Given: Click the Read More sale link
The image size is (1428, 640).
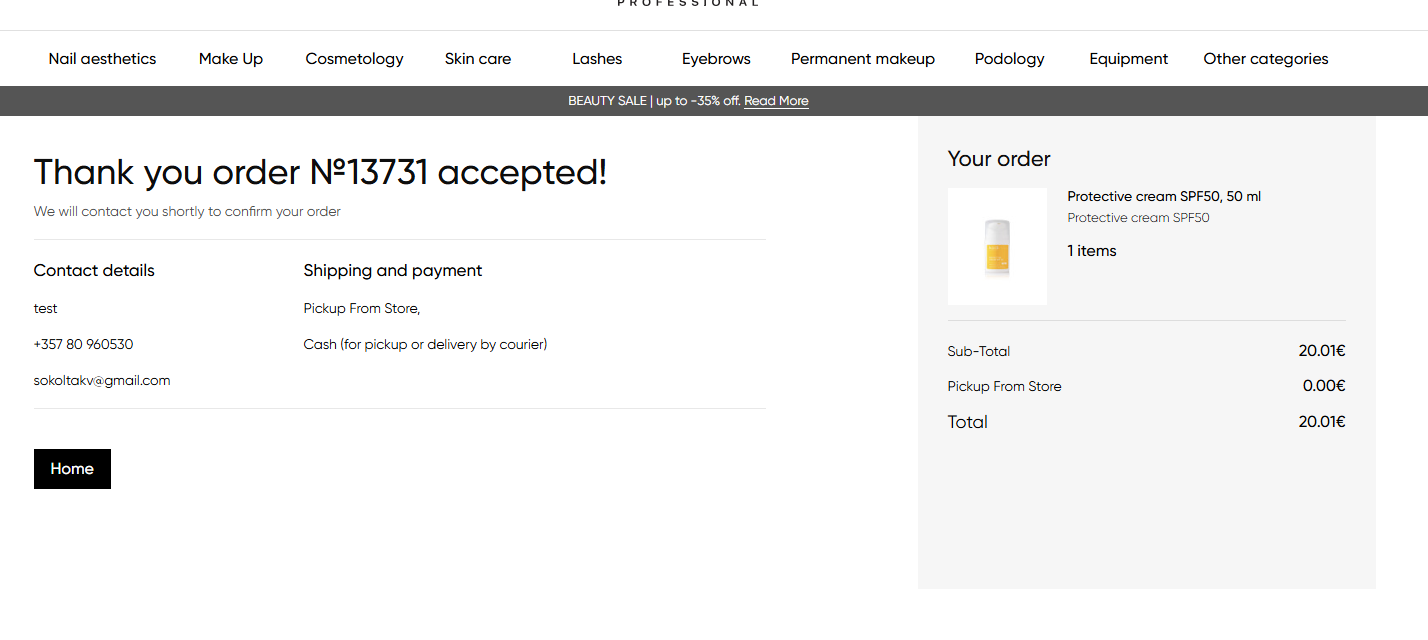Looking at the screenshot, I should [776, 101].
